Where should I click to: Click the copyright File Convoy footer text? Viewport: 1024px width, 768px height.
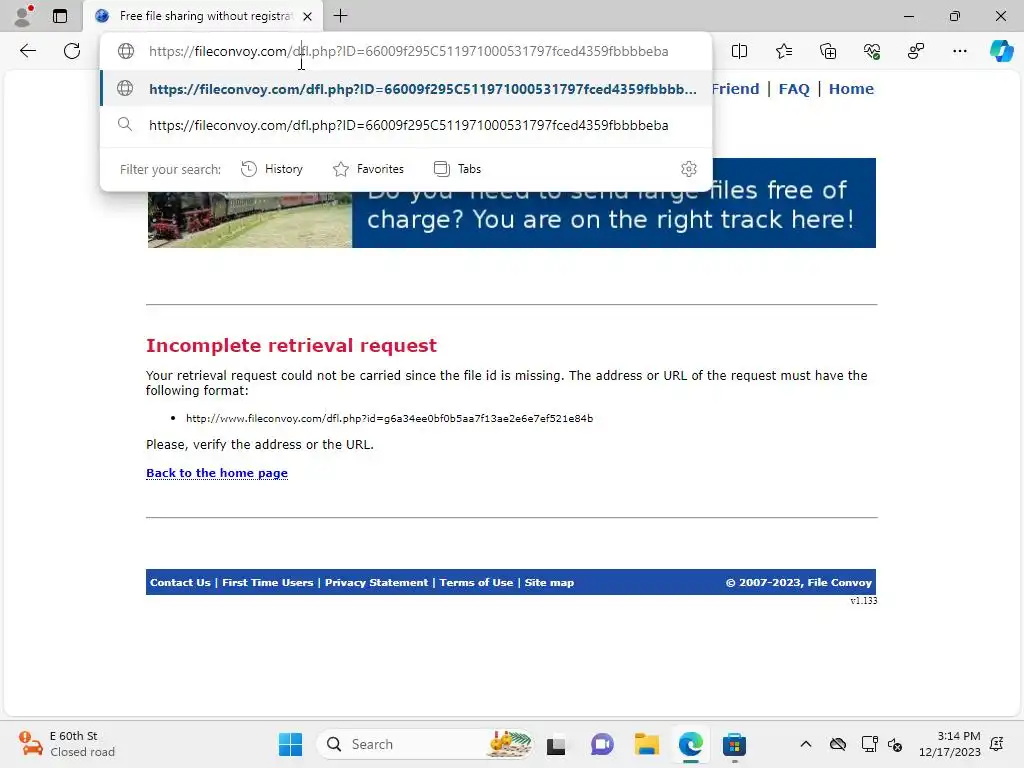pyautogui.click(x=799, y=583)
